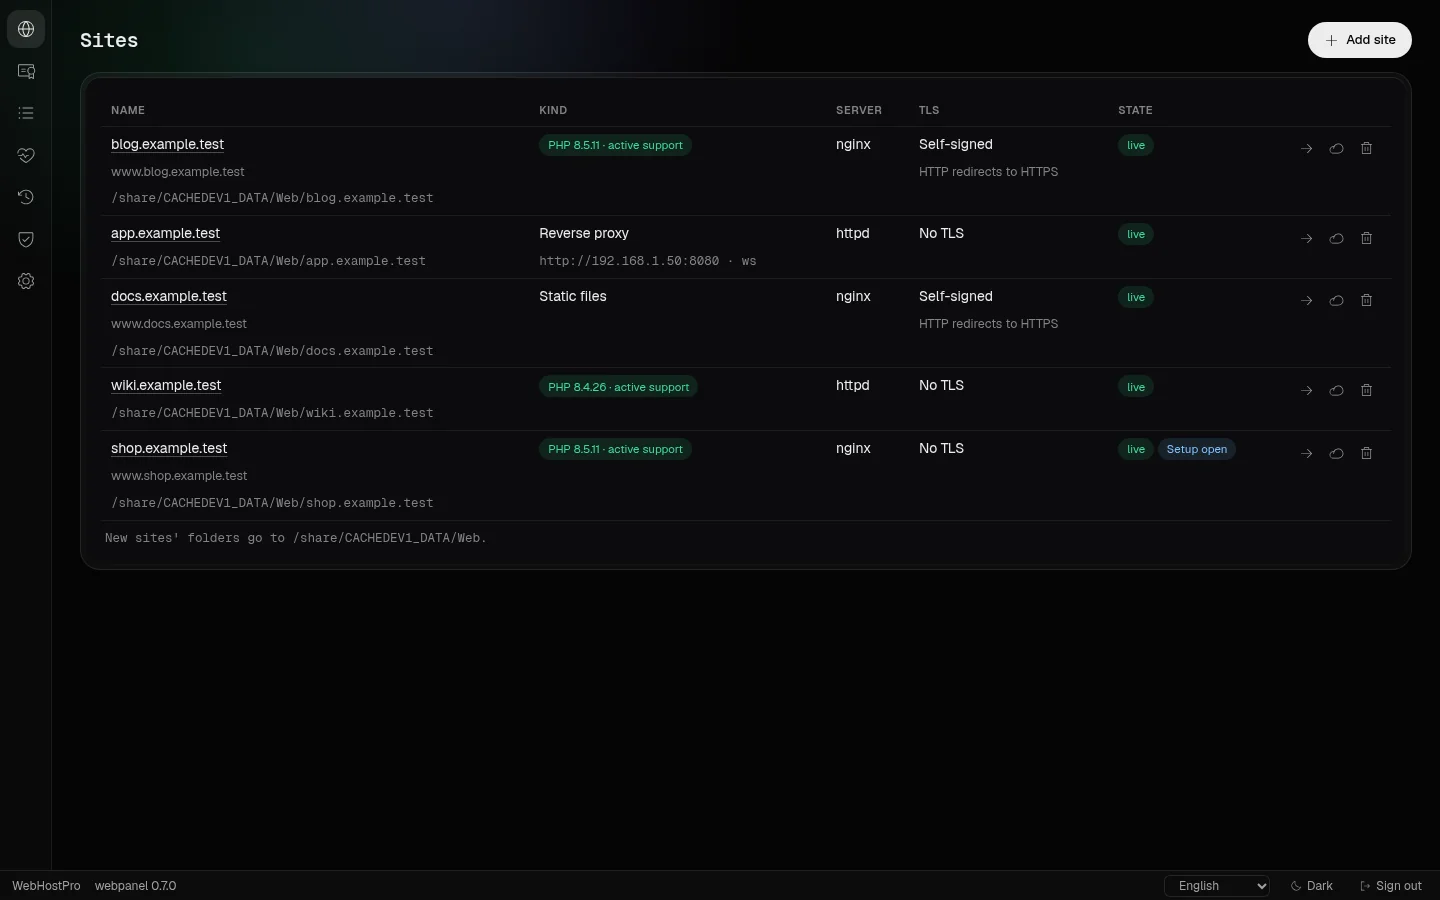Click the cloud icon for docs.example.test
Viewport: 1440px width, 900px height.
pos(1336,300)
